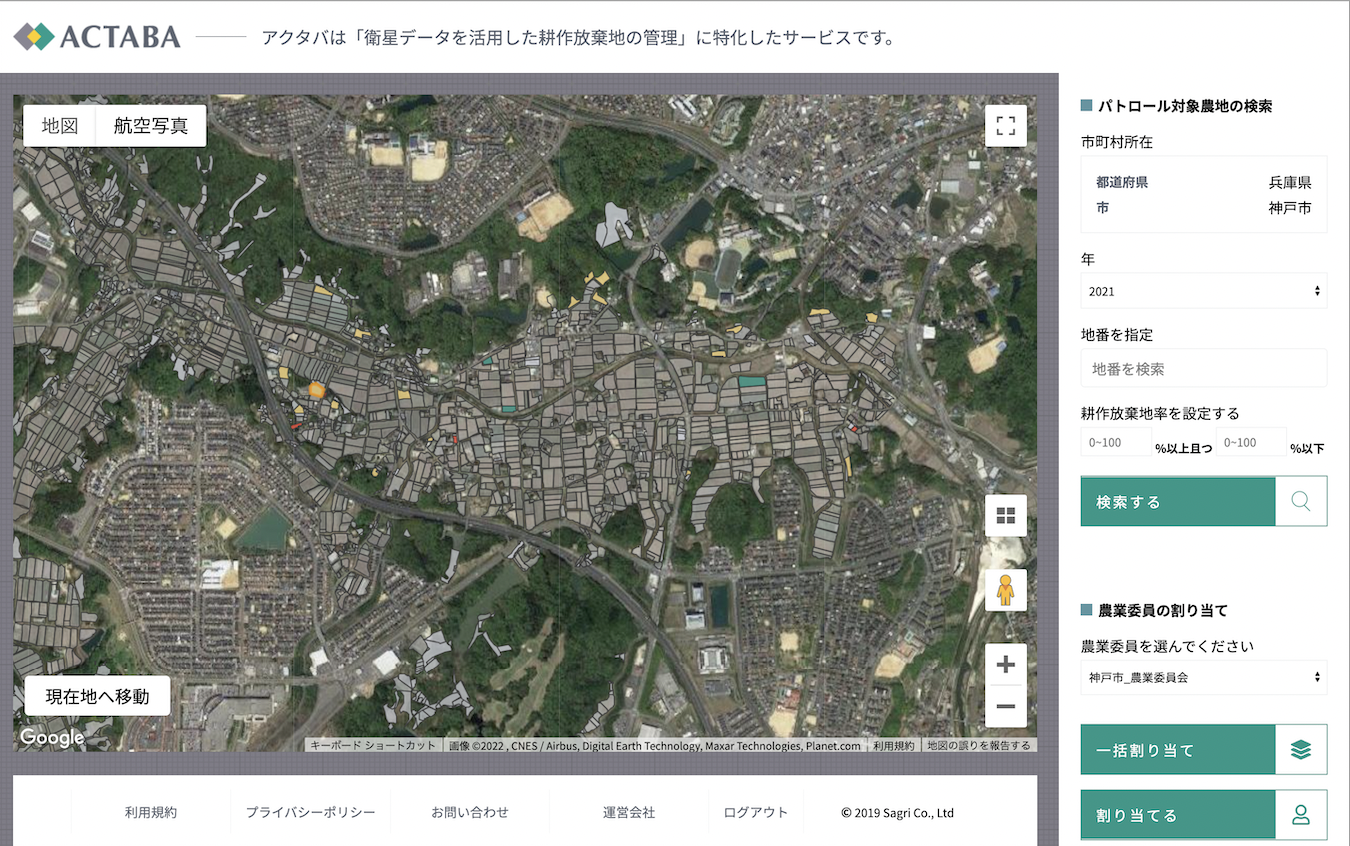This screenshot has height=846, width=1350.
Task: Click the magnifier search icon
Action: click(1301, 501)
